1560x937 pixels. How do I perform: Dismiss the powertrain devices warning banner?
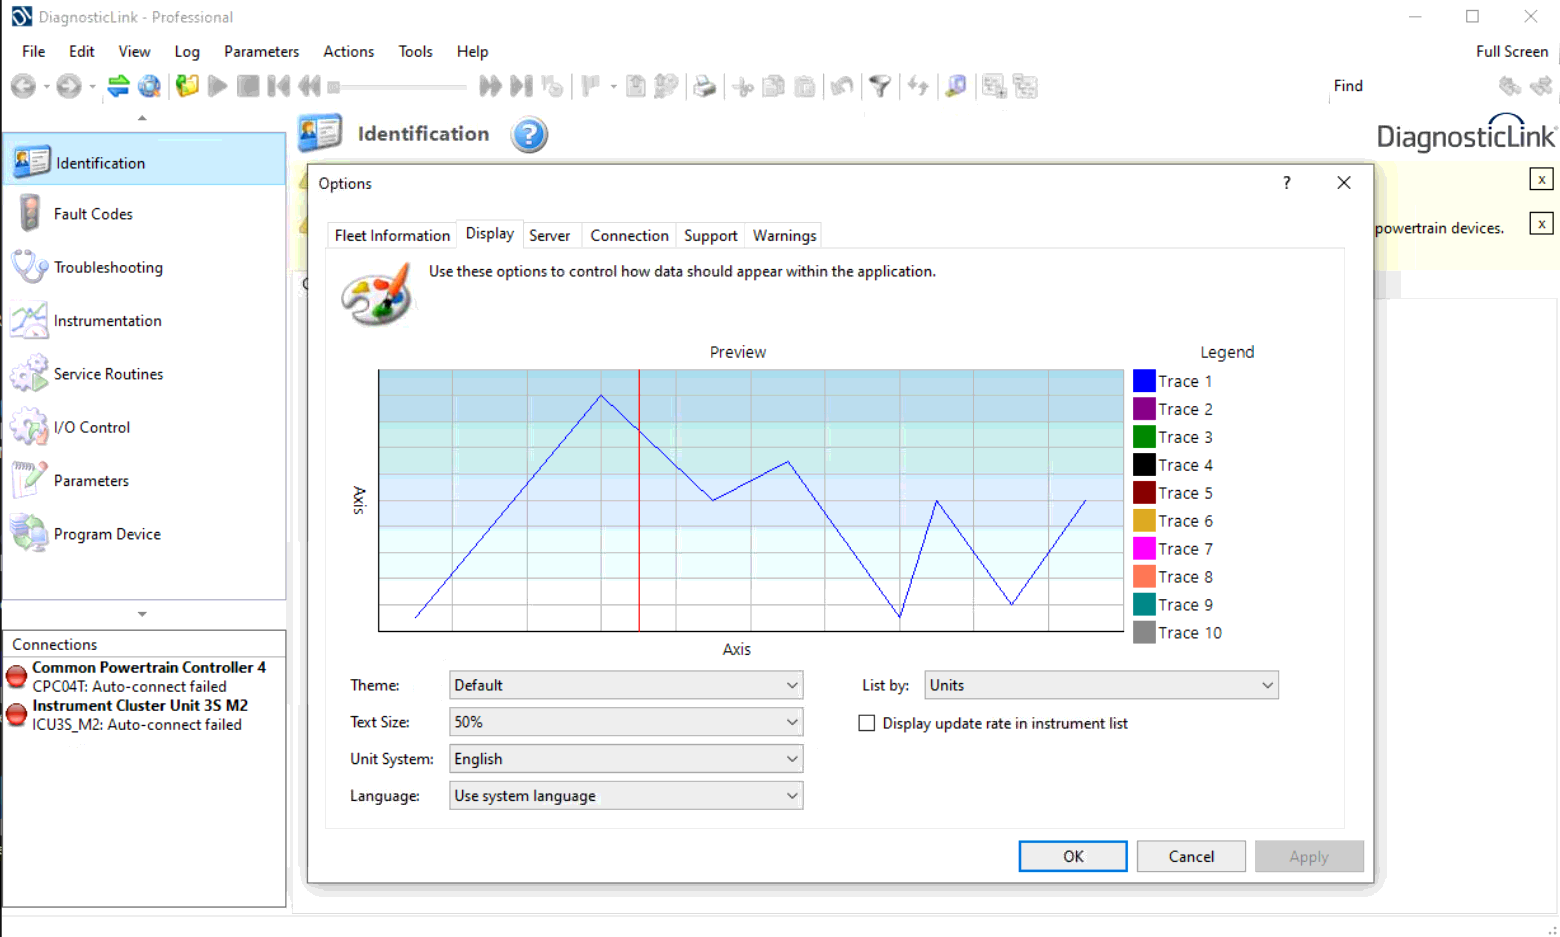pos(1541,224)
